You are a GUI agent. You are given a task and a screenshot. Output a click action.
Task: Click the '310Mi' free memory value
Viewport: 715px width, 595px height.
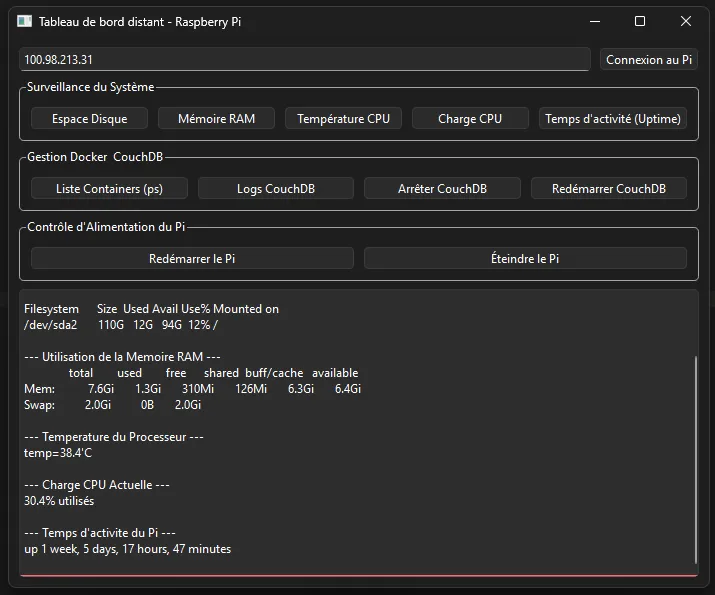[x=198, y=389]
